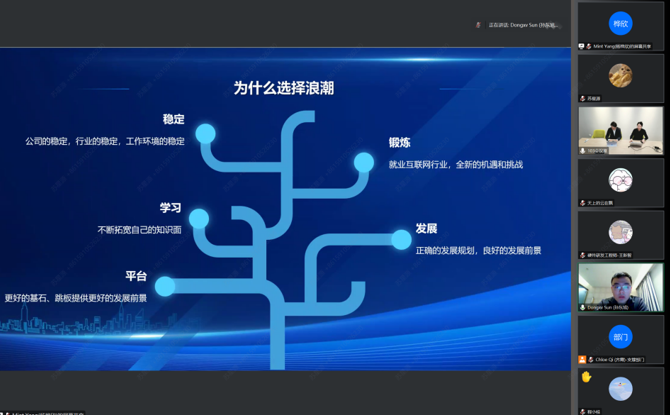Click the circle node next to 稳定
Screen dimensions: 670x415
pyautogui.click(x=205, y=133)
